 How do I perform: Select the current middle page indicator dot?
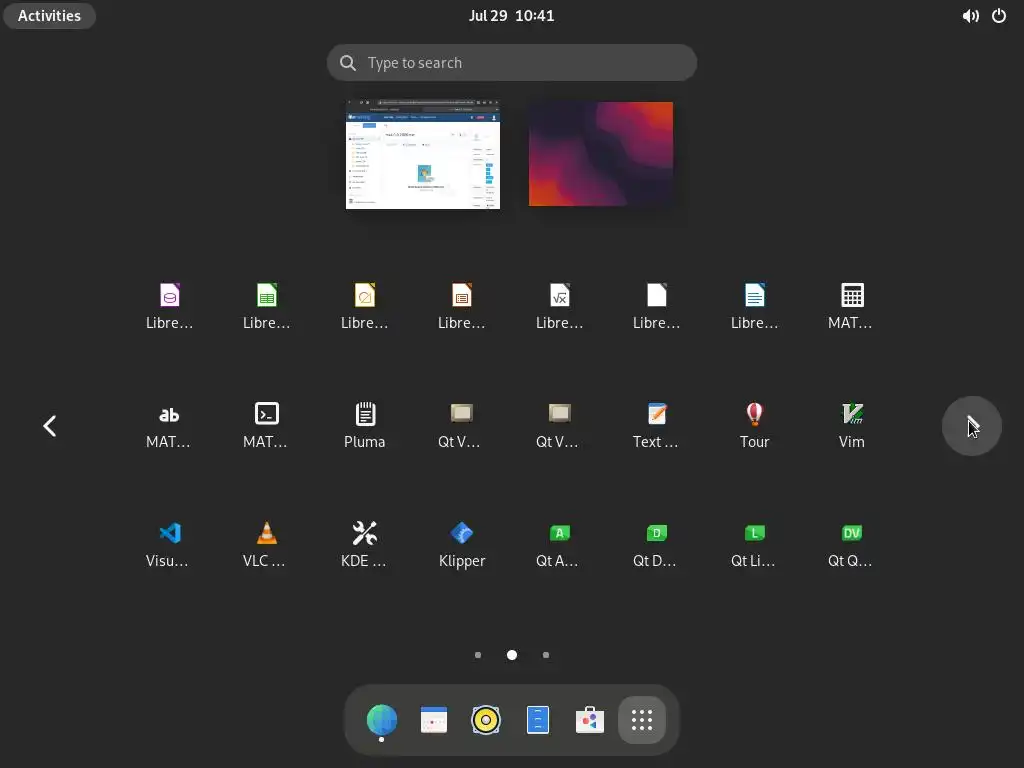512,655
